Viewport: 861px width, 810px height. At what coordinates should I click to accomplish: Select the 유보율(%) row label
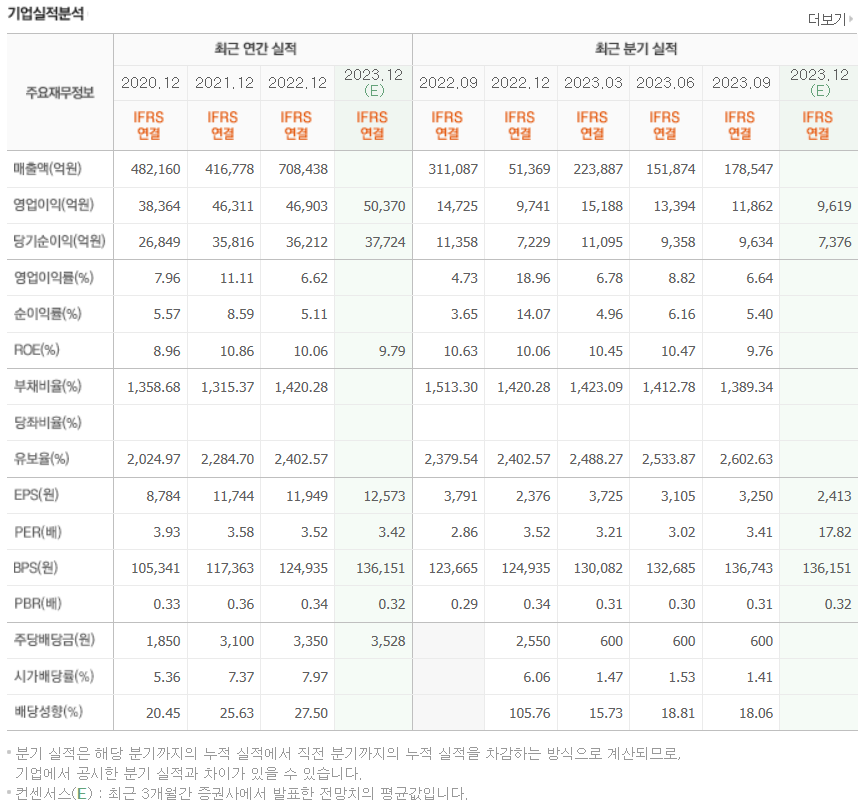pyautogui.click(x=41, y=459)
